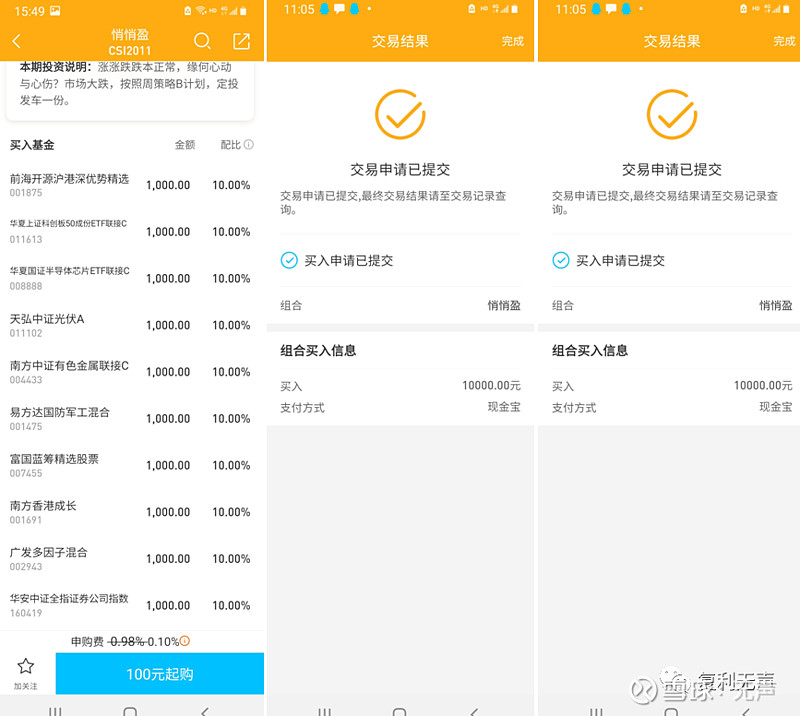Tap Android back button on middle screen
This screenshot has height=716, width=800.
point(474,711)
